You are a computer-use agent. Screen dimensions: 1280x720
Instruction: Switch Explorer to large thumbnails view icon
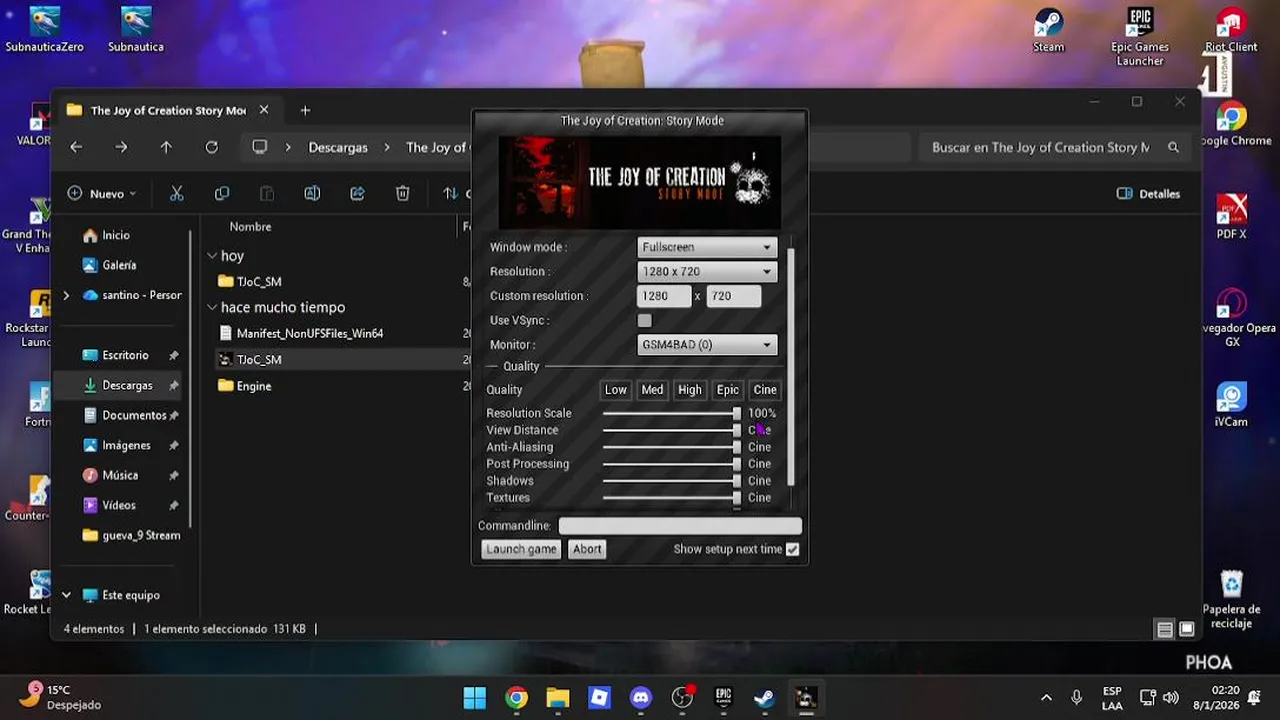pyautogui.click(x=1186, y=629)
